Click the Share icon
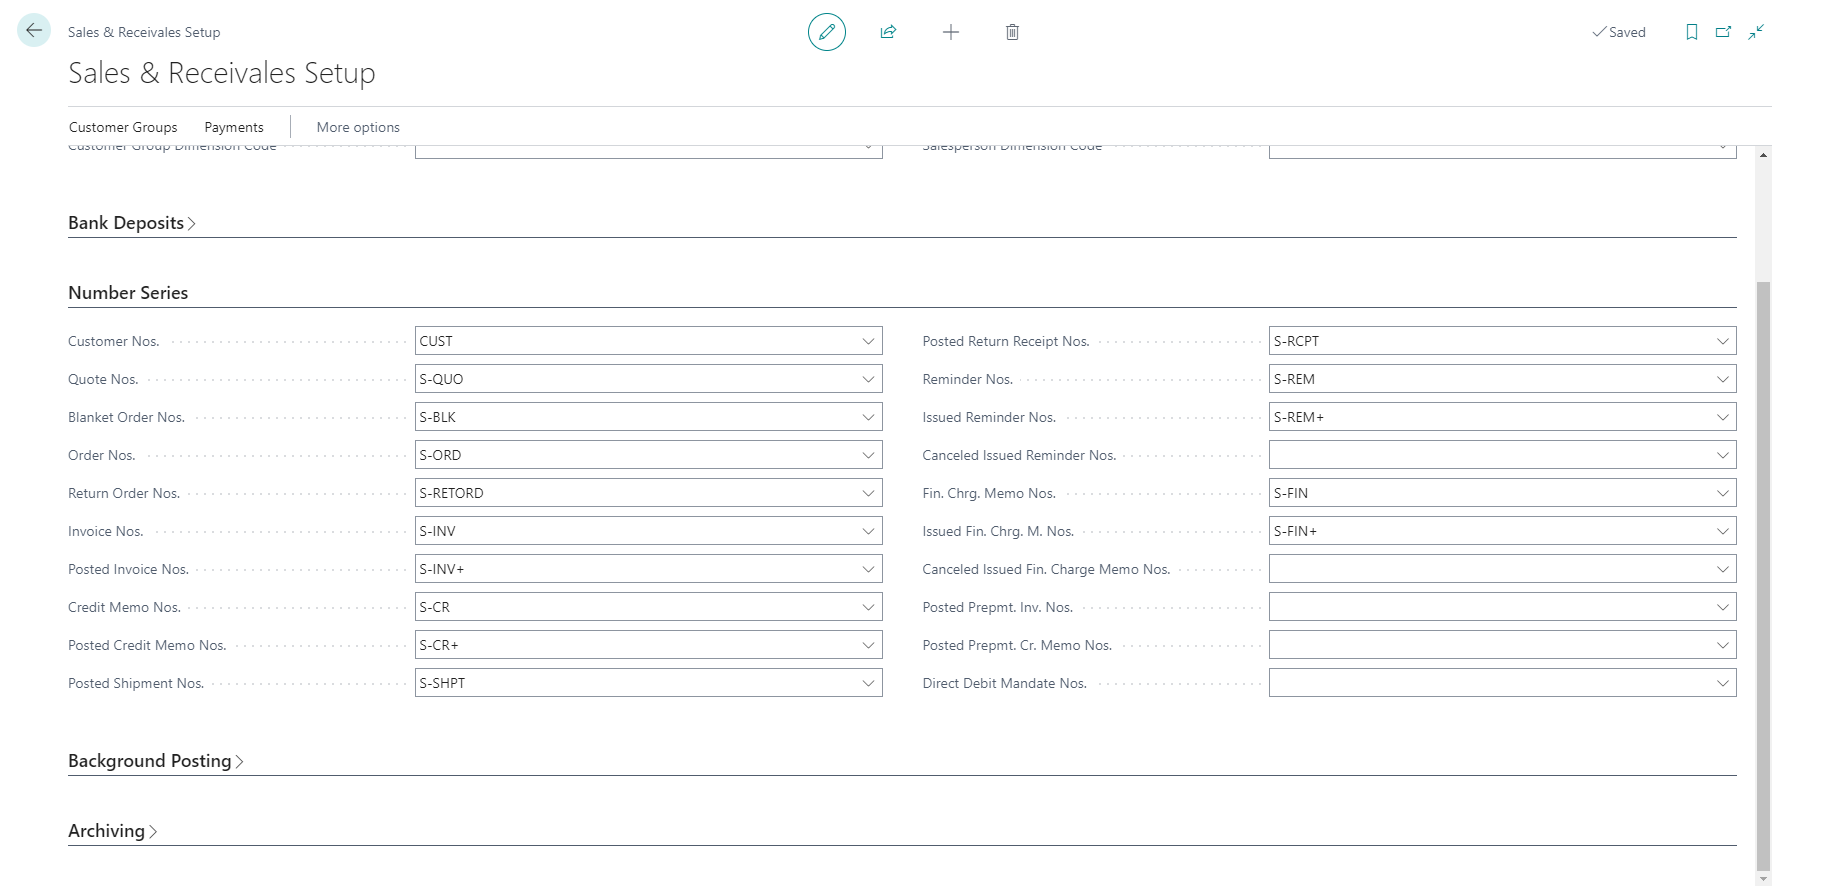The image size is (1840, 886). [x=888, y=32]
